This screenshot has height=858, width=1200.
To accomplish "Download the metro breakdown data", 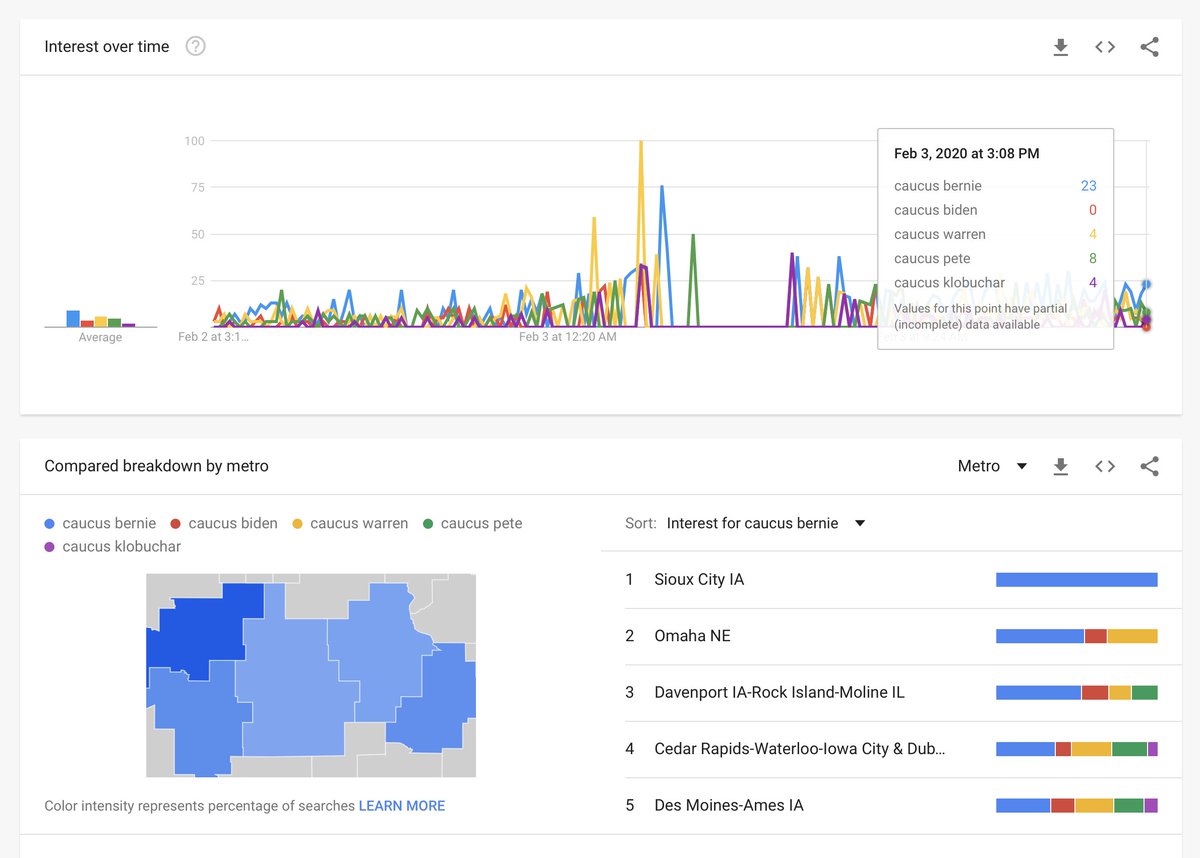I will pos(1061,466).
